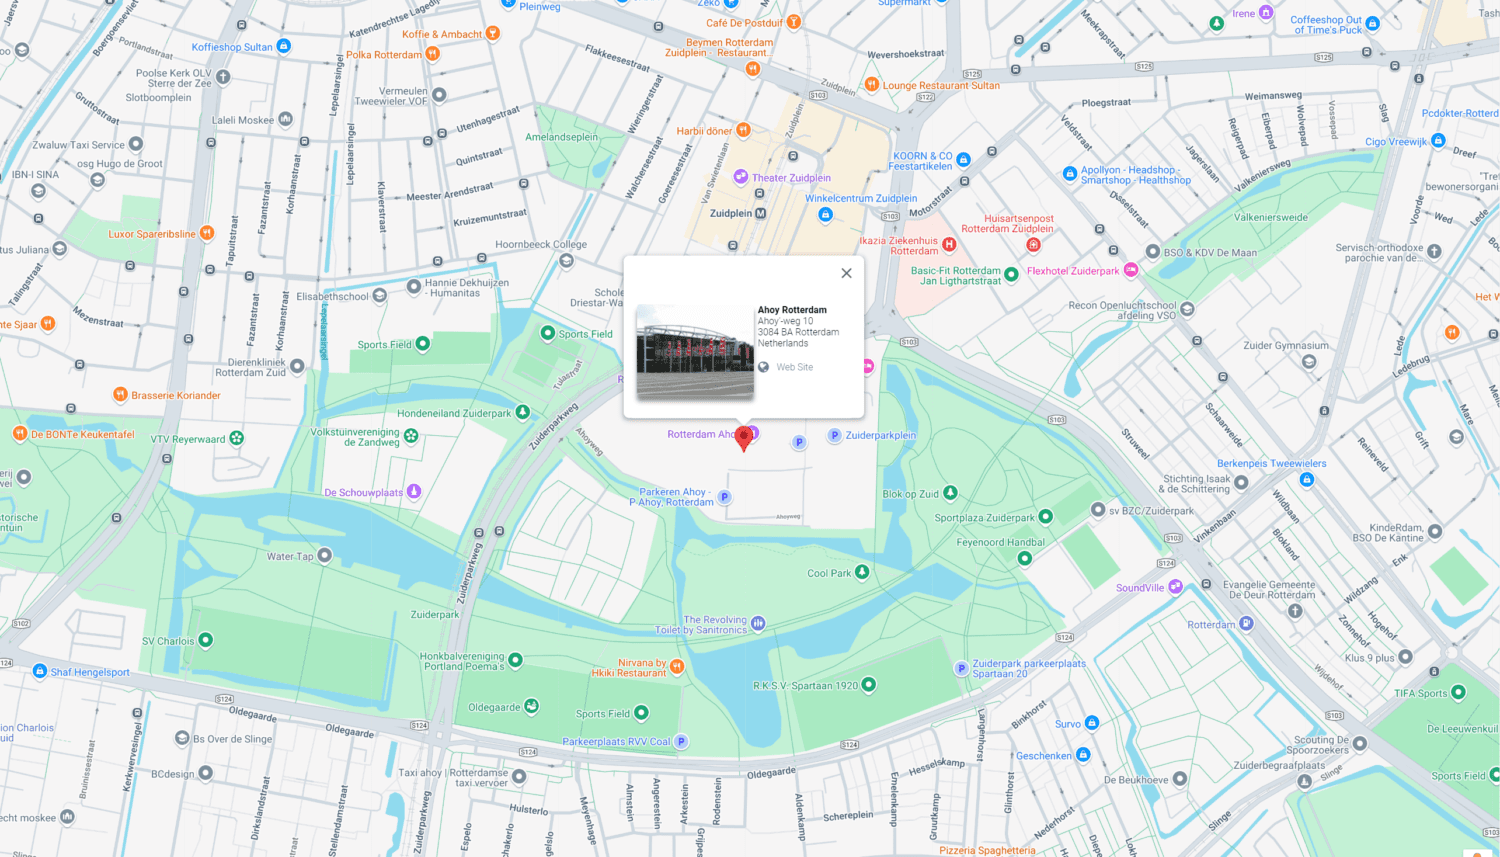Select SoundVille marker icon
This screenshot has width=1500, height=857.
point(1176,587)
